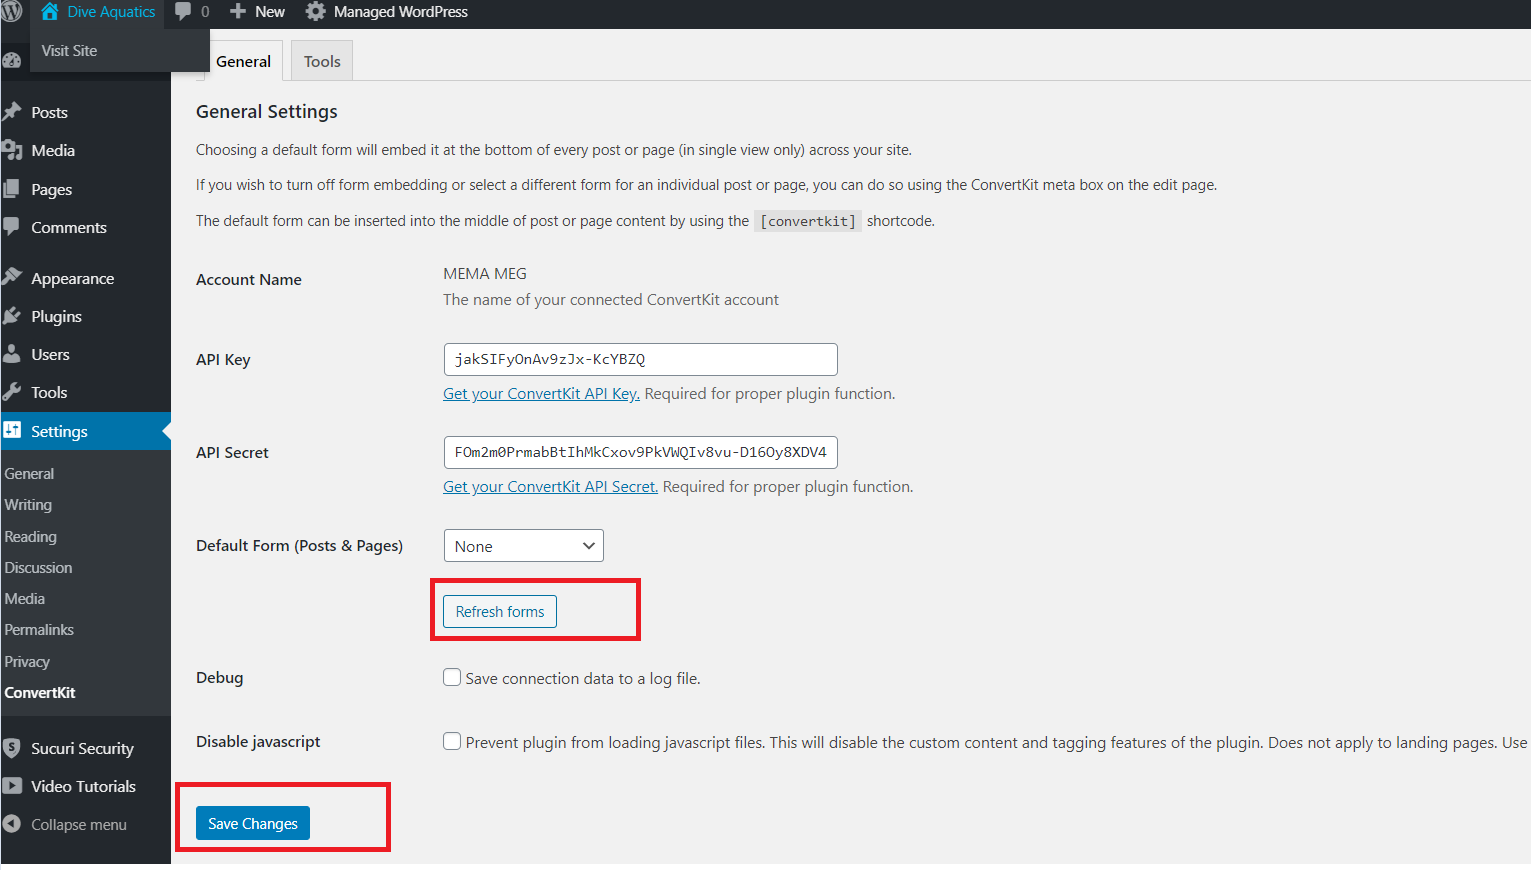Click the Refresh forms button
The image size is (1531, 870).
499,611
